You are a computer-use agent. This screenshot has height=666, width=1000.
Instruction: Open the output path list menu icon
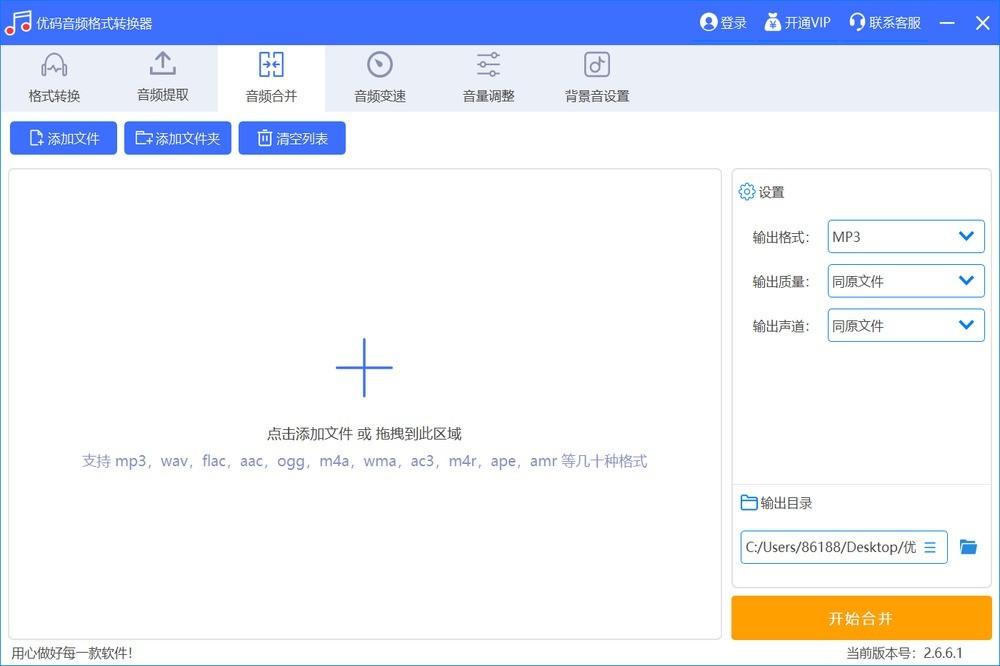930,547
